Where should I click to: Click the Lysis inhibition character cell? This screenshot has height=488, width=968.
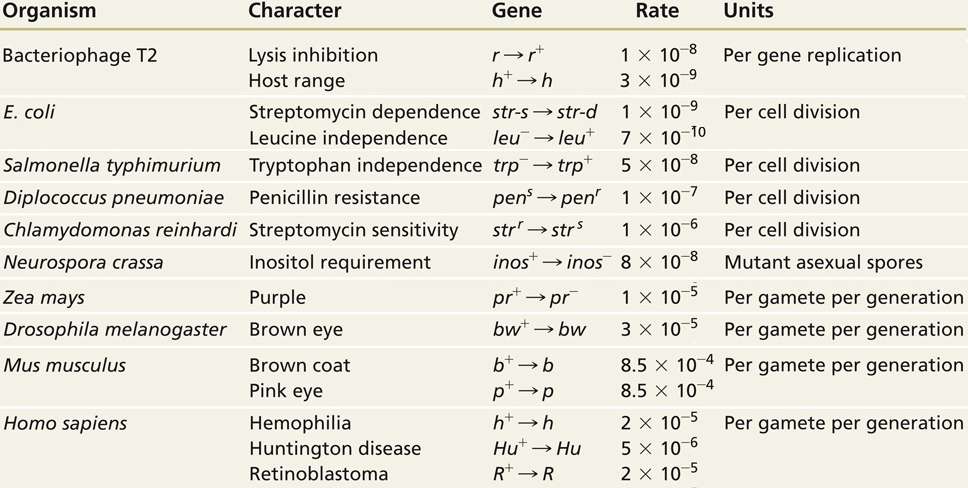313,56
